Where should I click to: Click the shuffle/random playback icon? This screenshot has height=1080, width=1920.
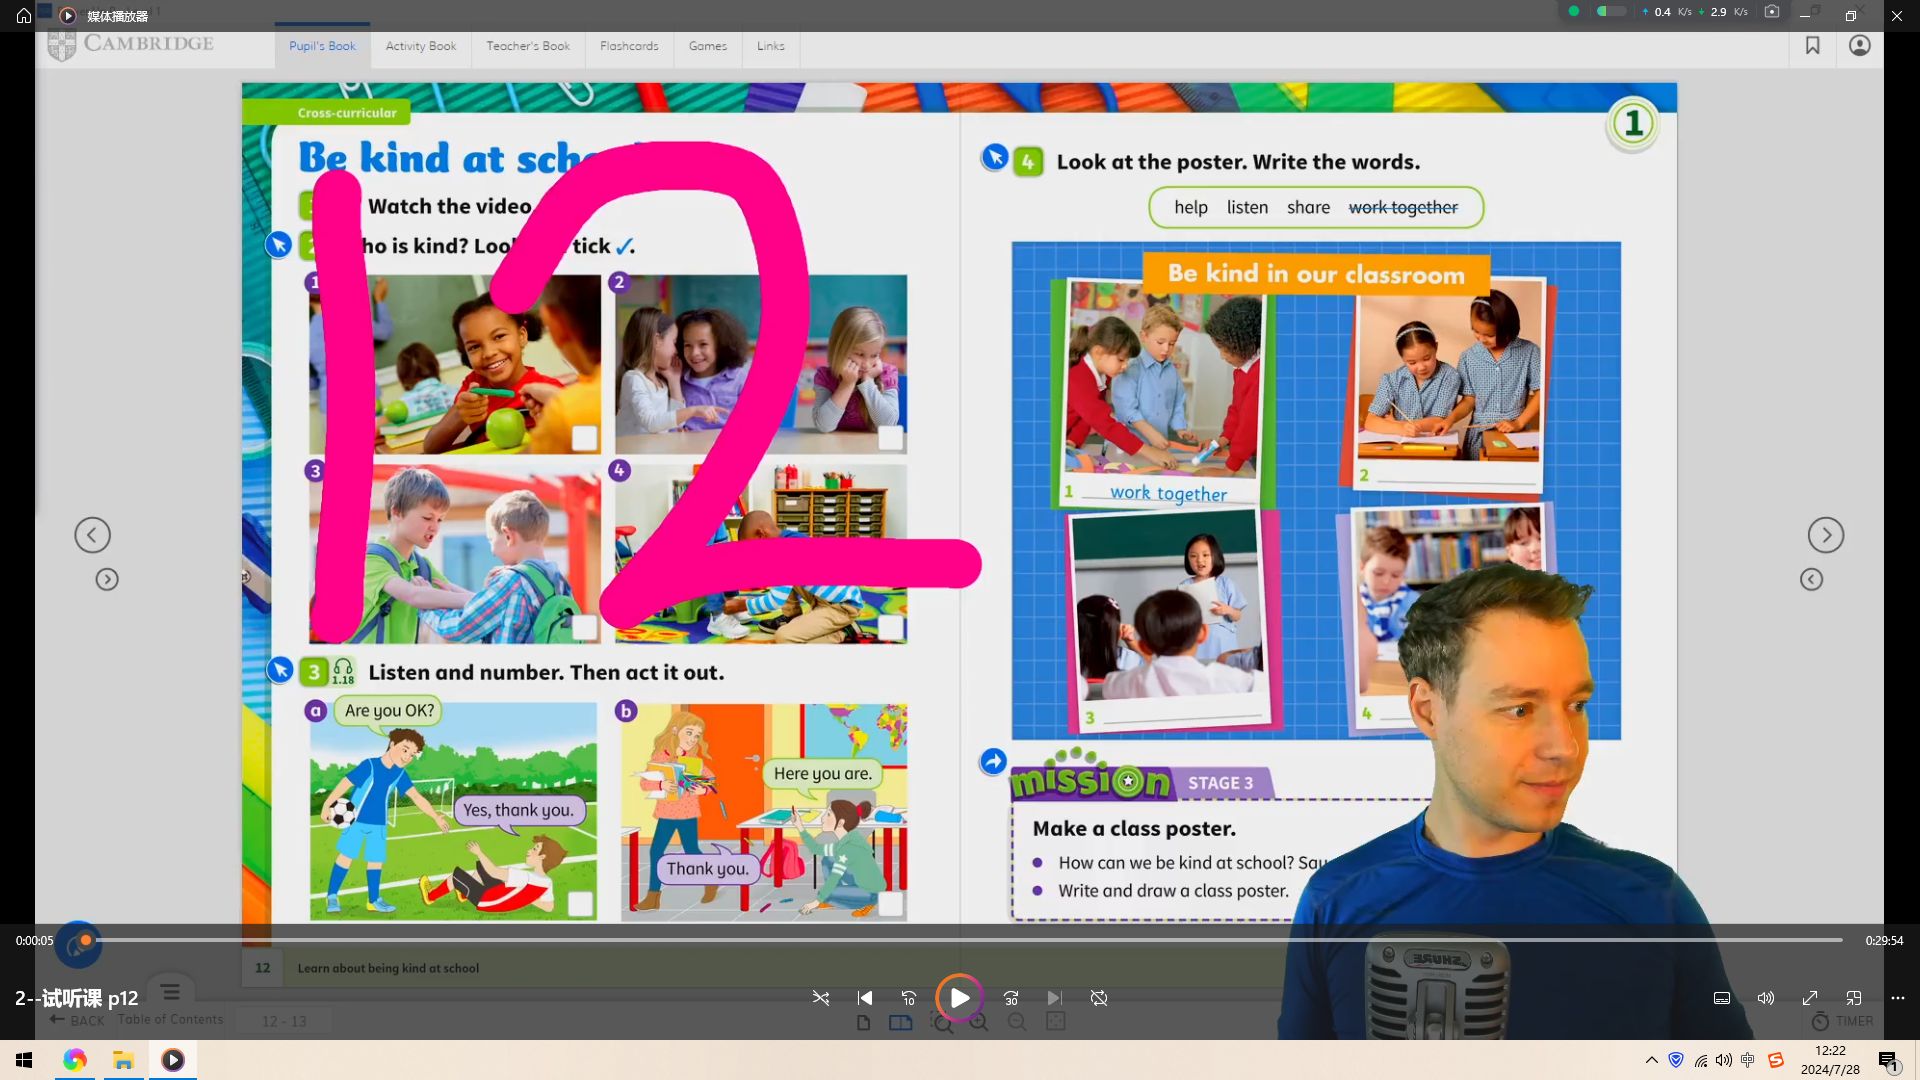coord(819,997)
